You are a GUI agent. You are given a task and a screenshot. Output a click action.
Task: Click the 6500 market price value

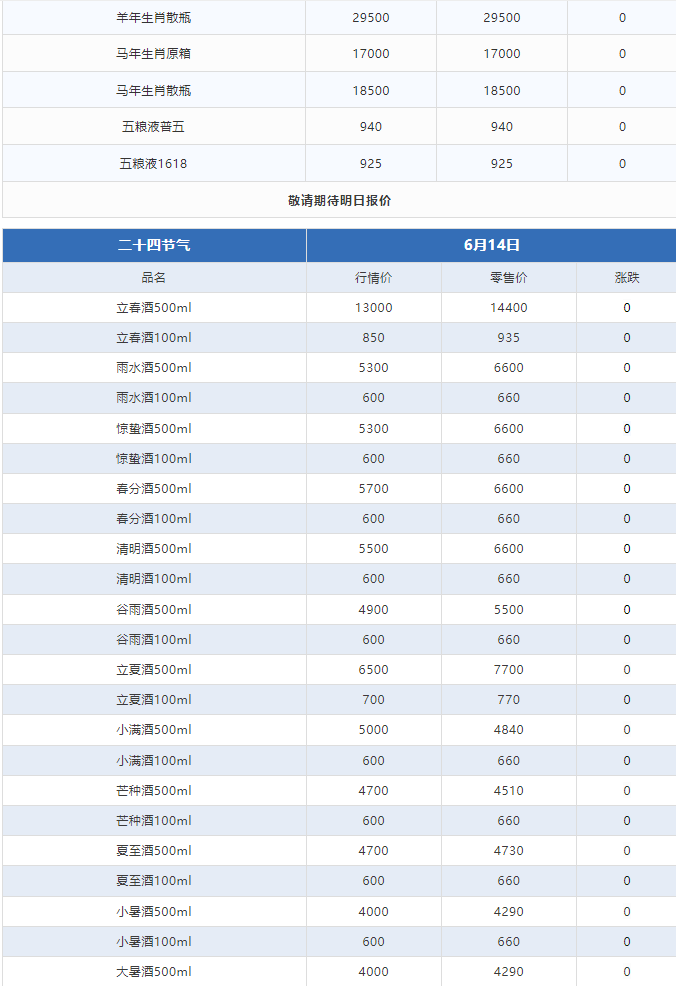374,670
